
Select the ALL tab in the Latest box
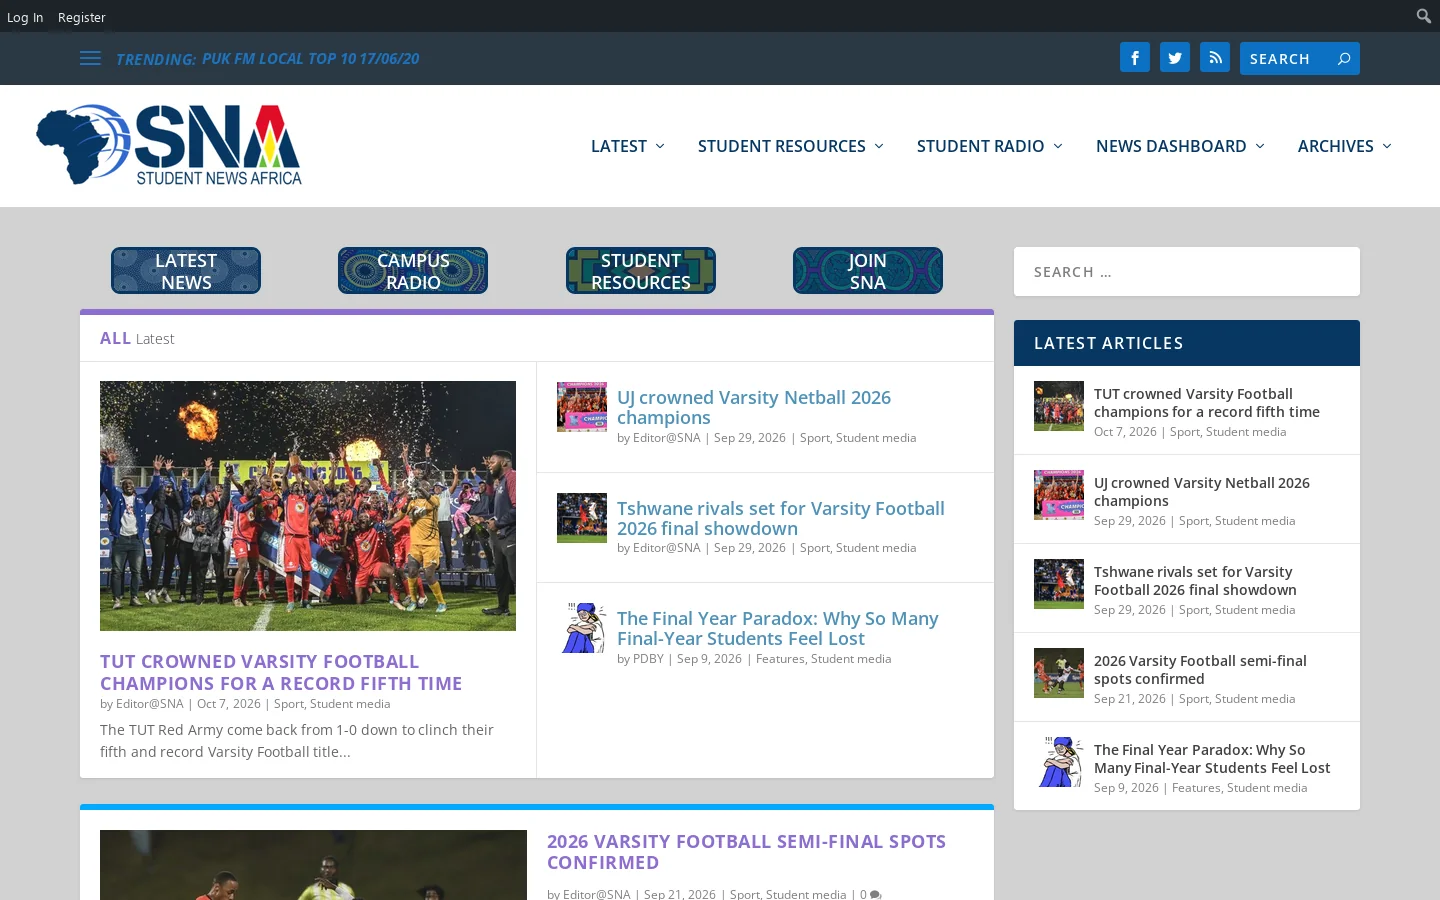coord(115,338)
